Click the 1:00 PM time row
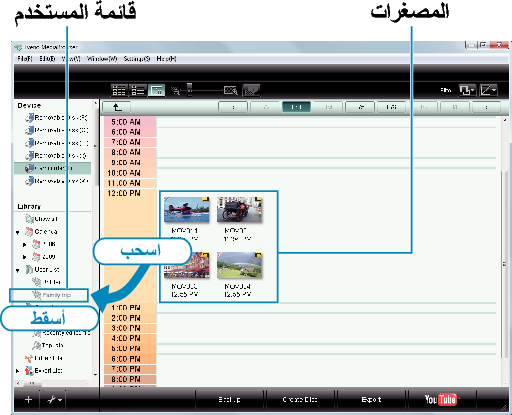512x415 pixels. tap(130, 308)
